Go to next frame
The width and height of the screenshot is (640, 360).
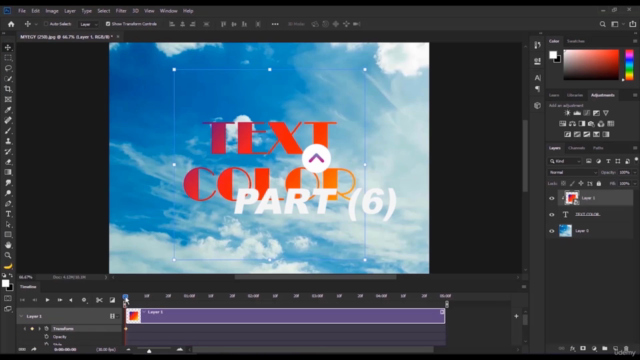tap(60, 300)
